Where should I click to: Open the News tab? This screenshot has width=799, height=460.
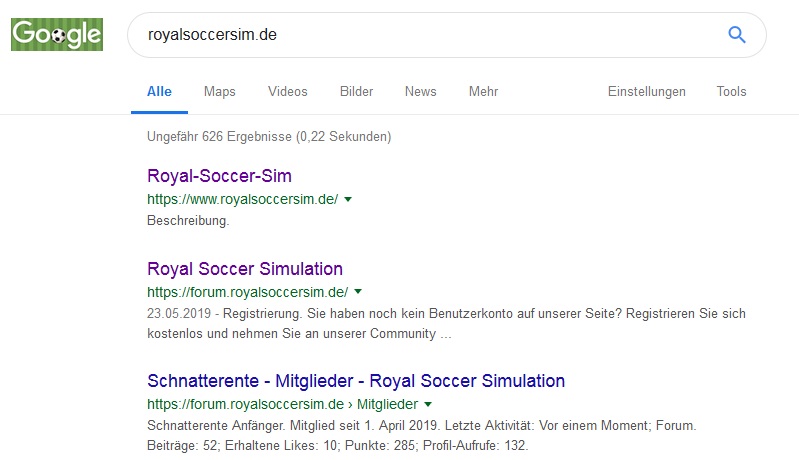pyautogui.click(x=420, y=92)
